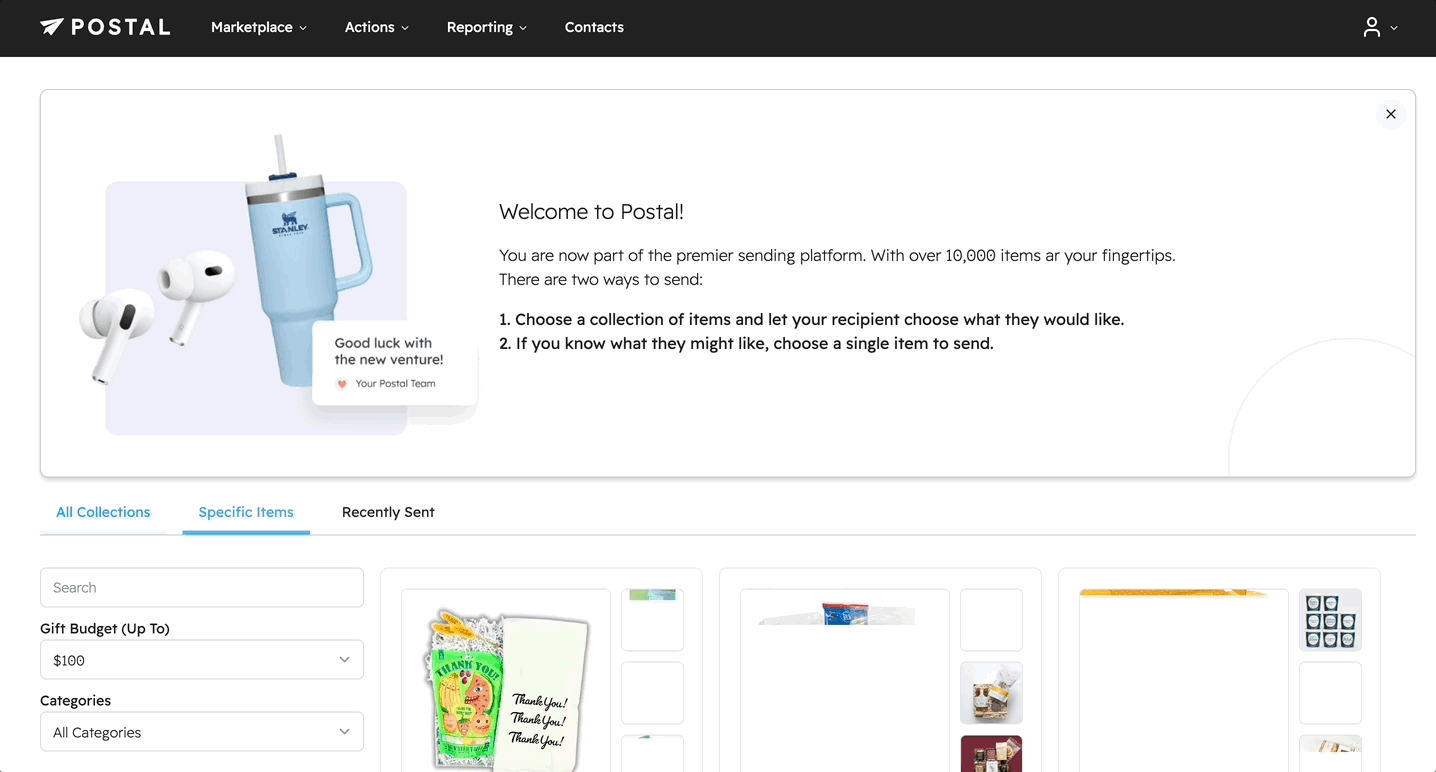
Task: Open the user account profile icon
Action: 1372,27
